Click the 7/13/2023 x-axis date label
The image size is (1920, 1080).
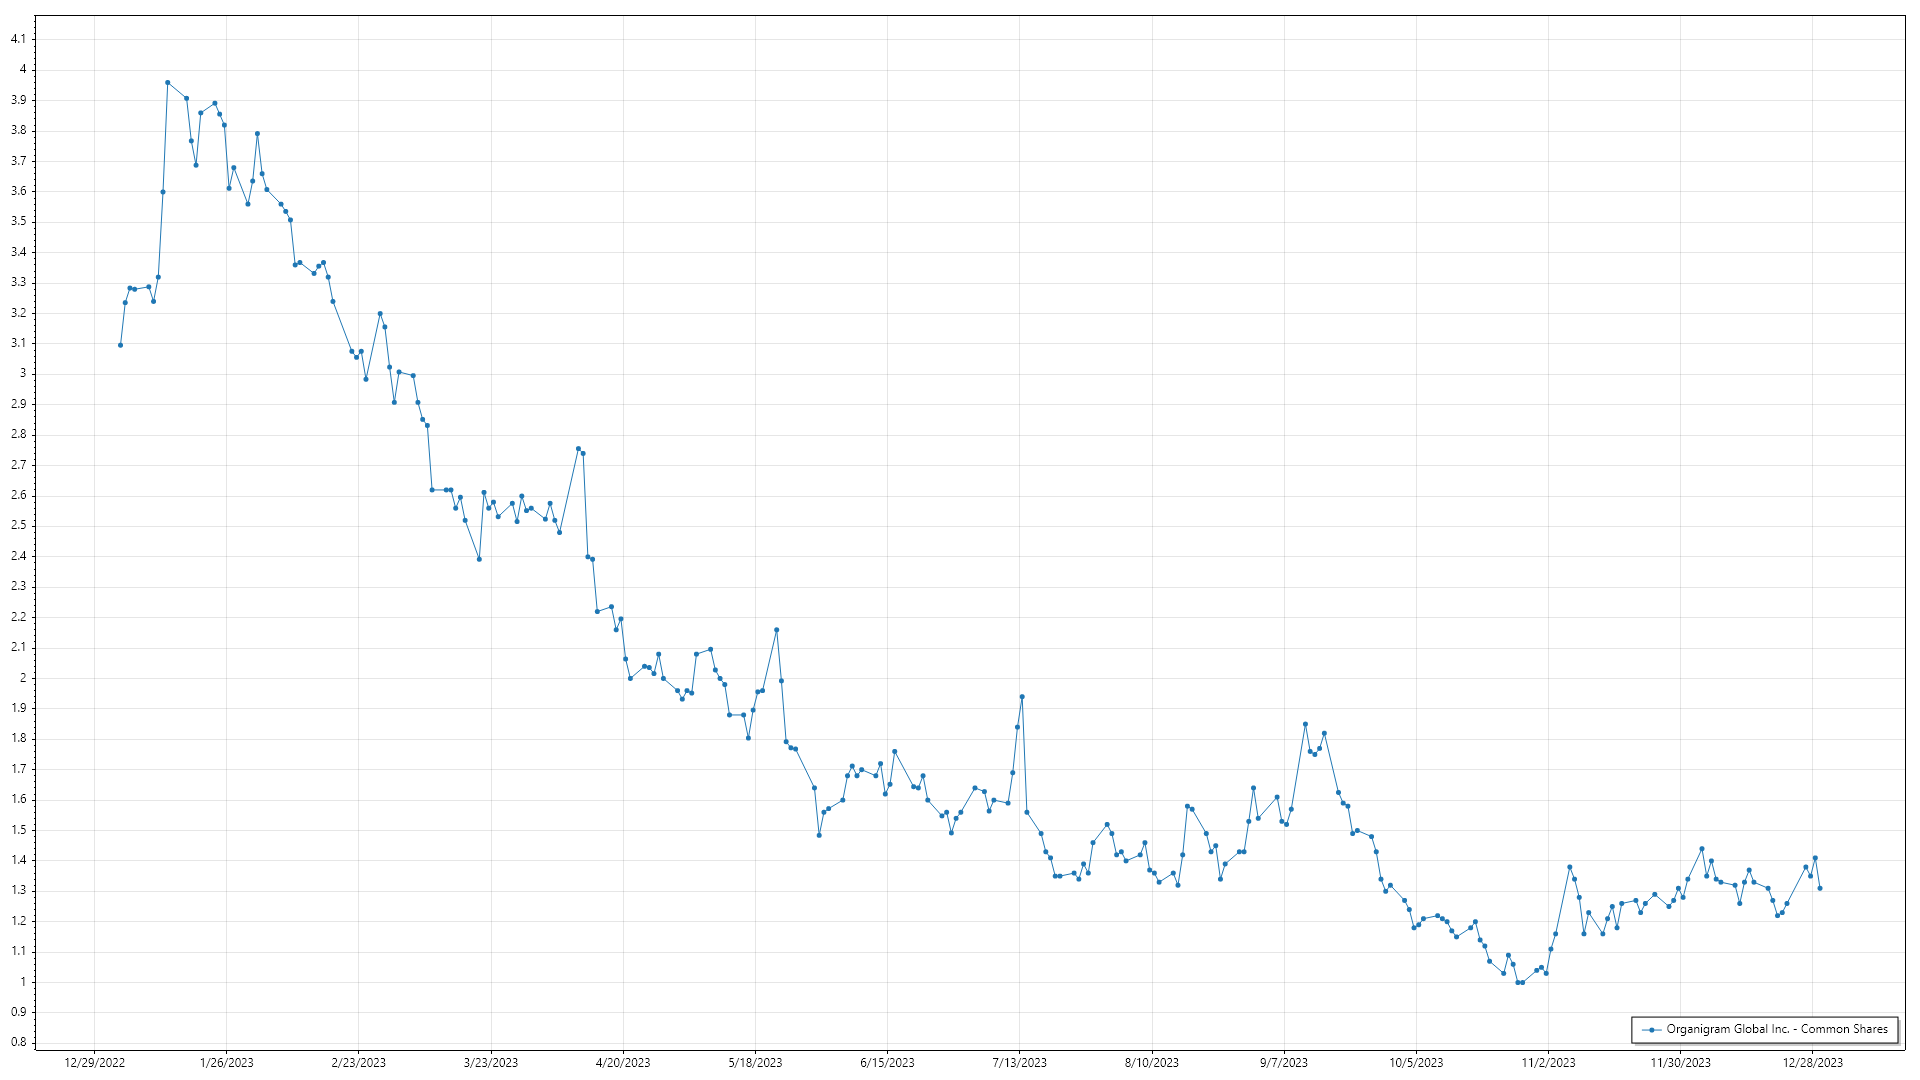(x=1019, y=1062)
